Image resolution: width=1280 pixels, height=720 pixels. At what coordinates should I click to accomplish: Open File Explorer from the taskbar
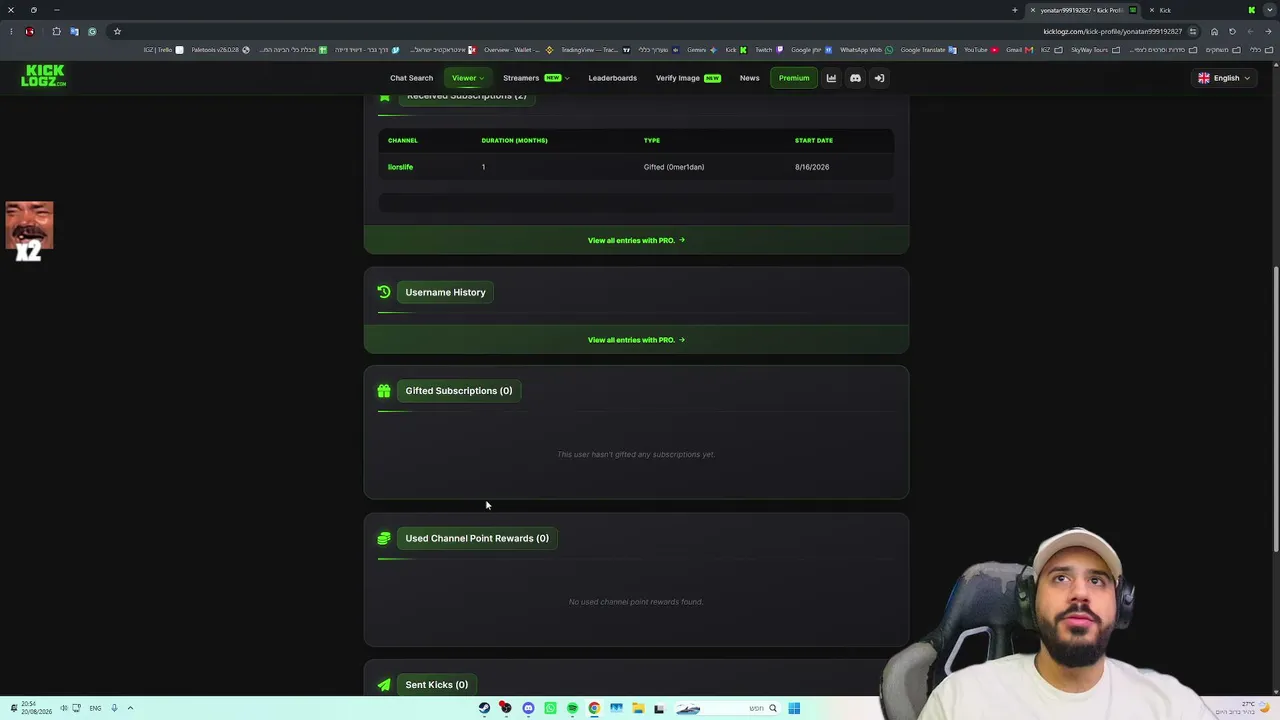638,708
